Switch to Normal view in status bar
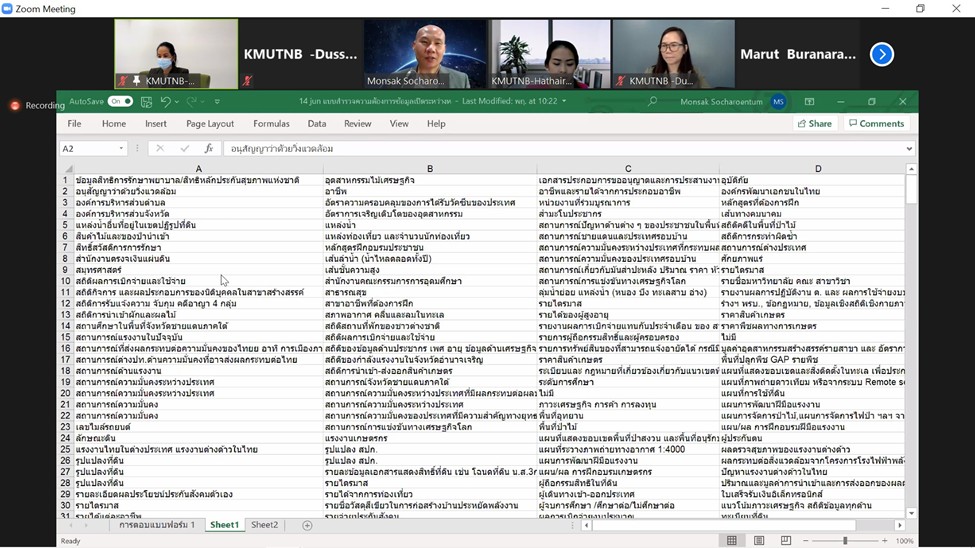 pyautogui.click(x=732, y=541)
